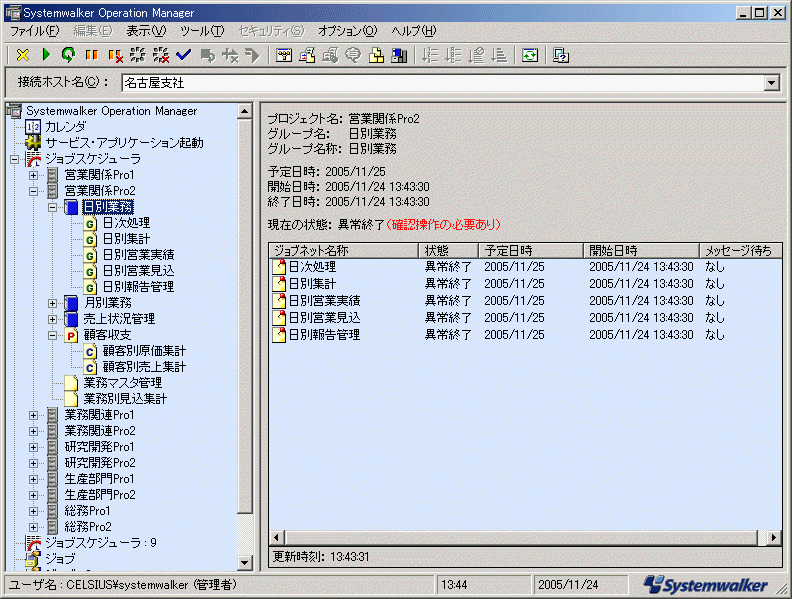Screen dimensions: 792x599
Task: Expand the 月別業務 group node
Action: pos(53,304)
